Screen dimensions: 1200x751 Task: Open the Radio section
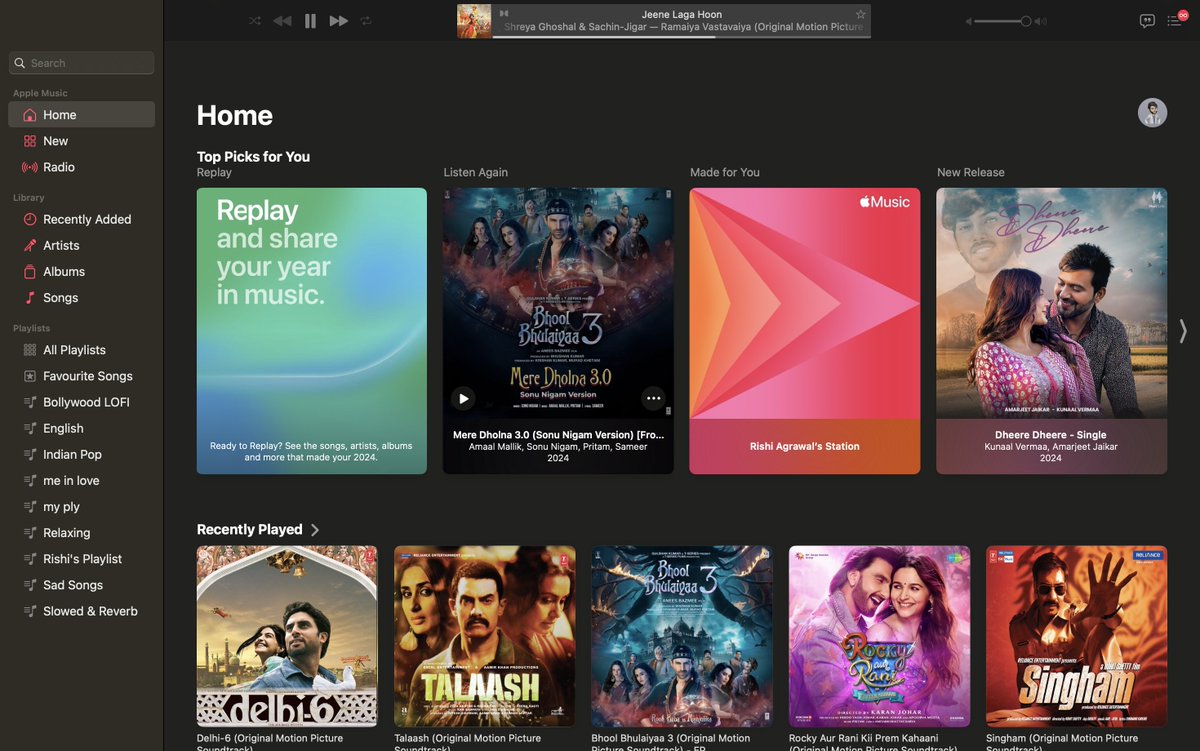click(82, 167)
